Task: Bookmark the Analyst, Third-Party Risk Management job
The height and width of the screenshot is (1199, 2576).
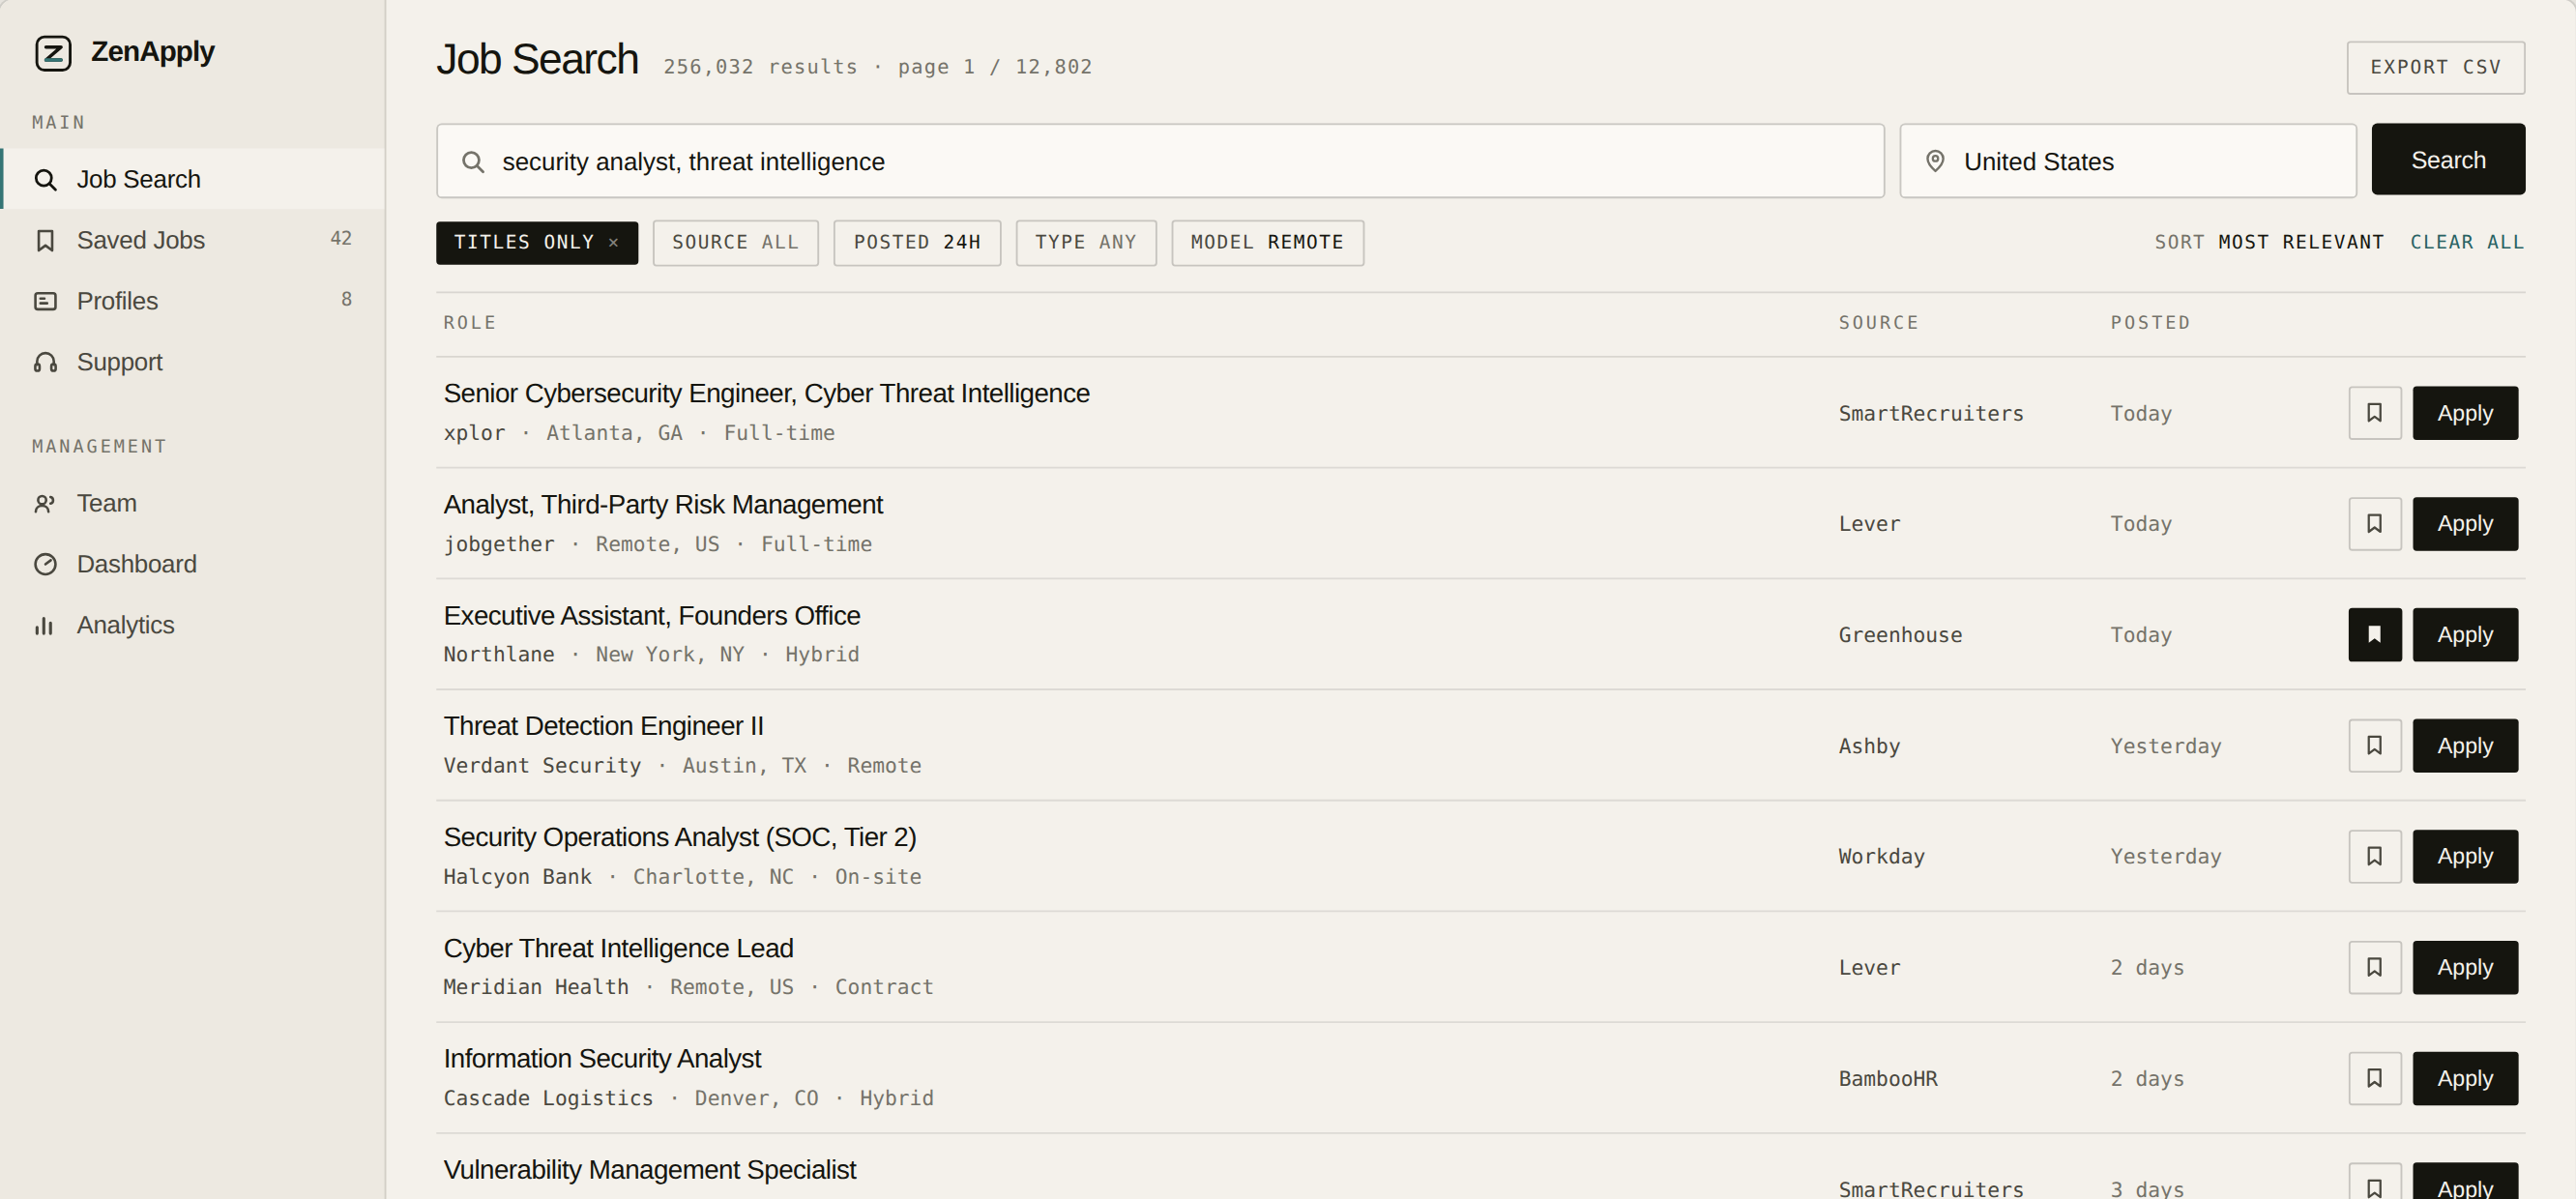Action: (x=2375, y=524)
